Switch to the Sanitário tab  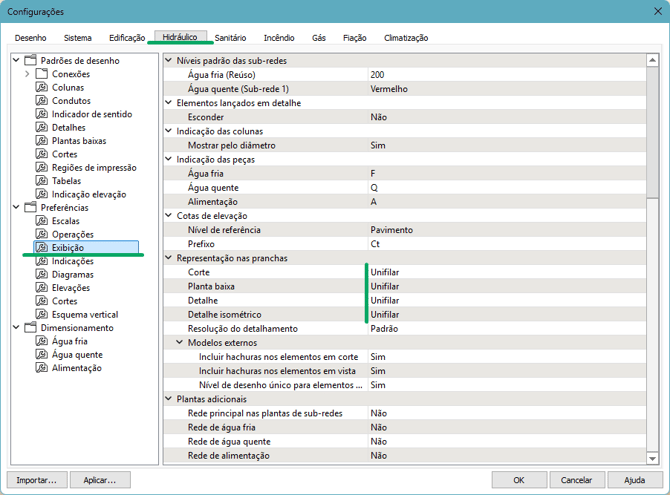pyautogui.click(x=230, y=38)
